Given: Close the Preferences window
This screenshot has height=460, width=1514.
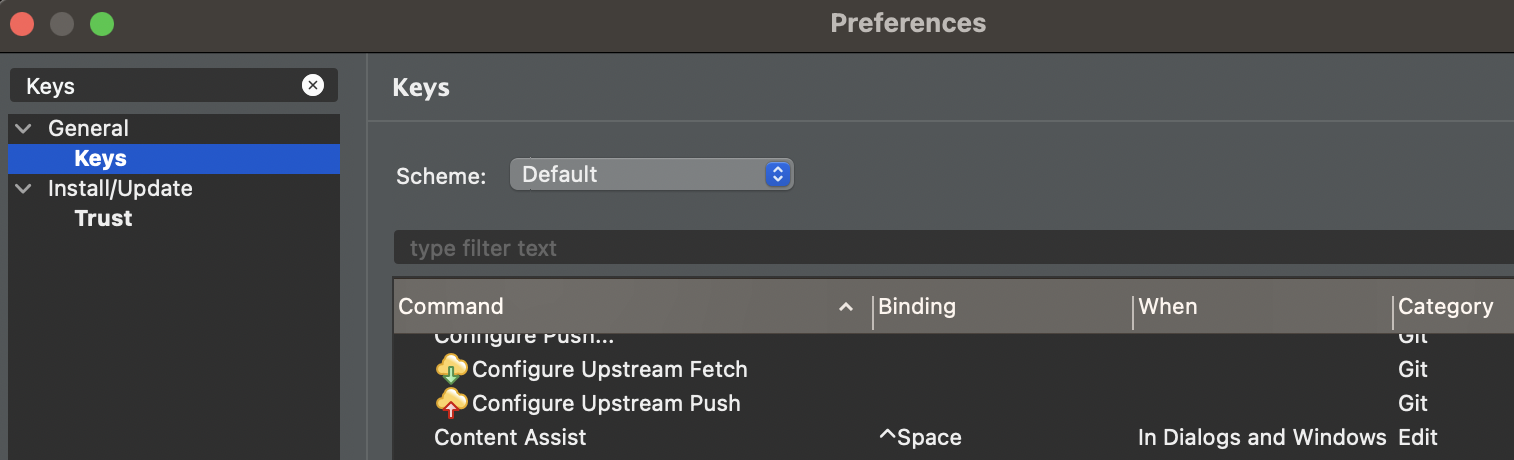Looking at the screenshot, I should (x=22, y=23).
